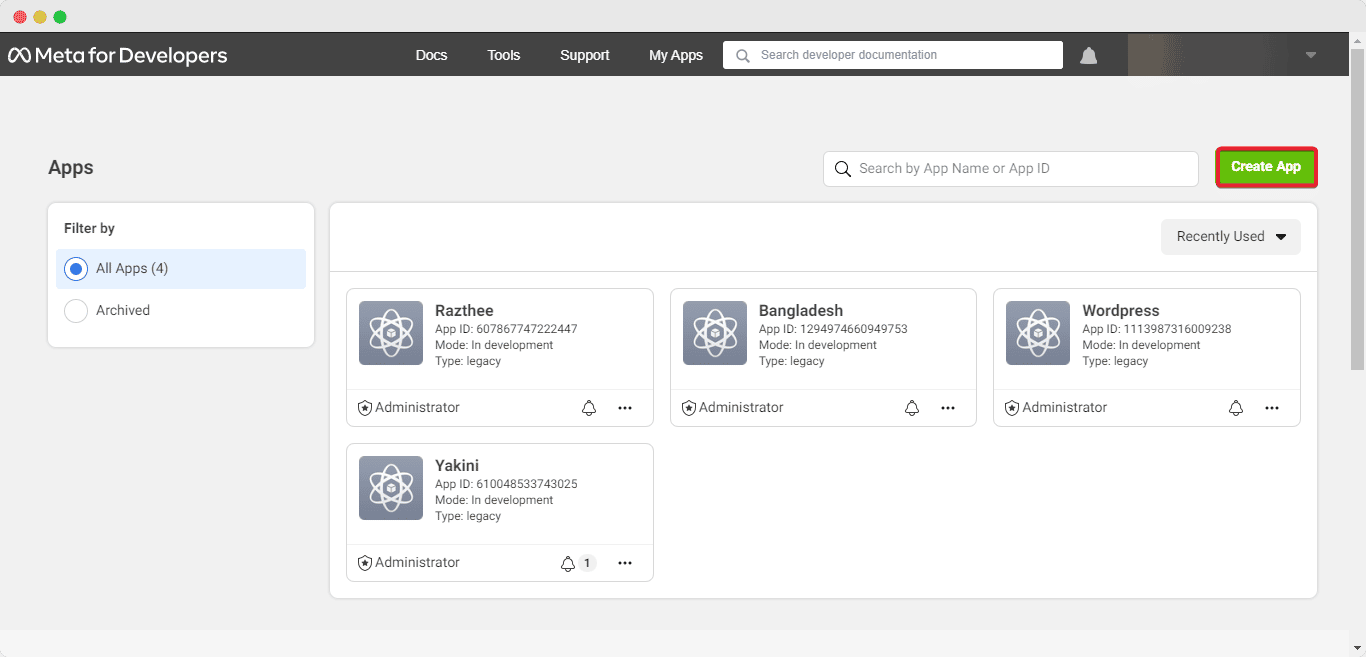Open the Razthee more options menu
Viewport: 1366px width, 657px height.
(625, 408)
